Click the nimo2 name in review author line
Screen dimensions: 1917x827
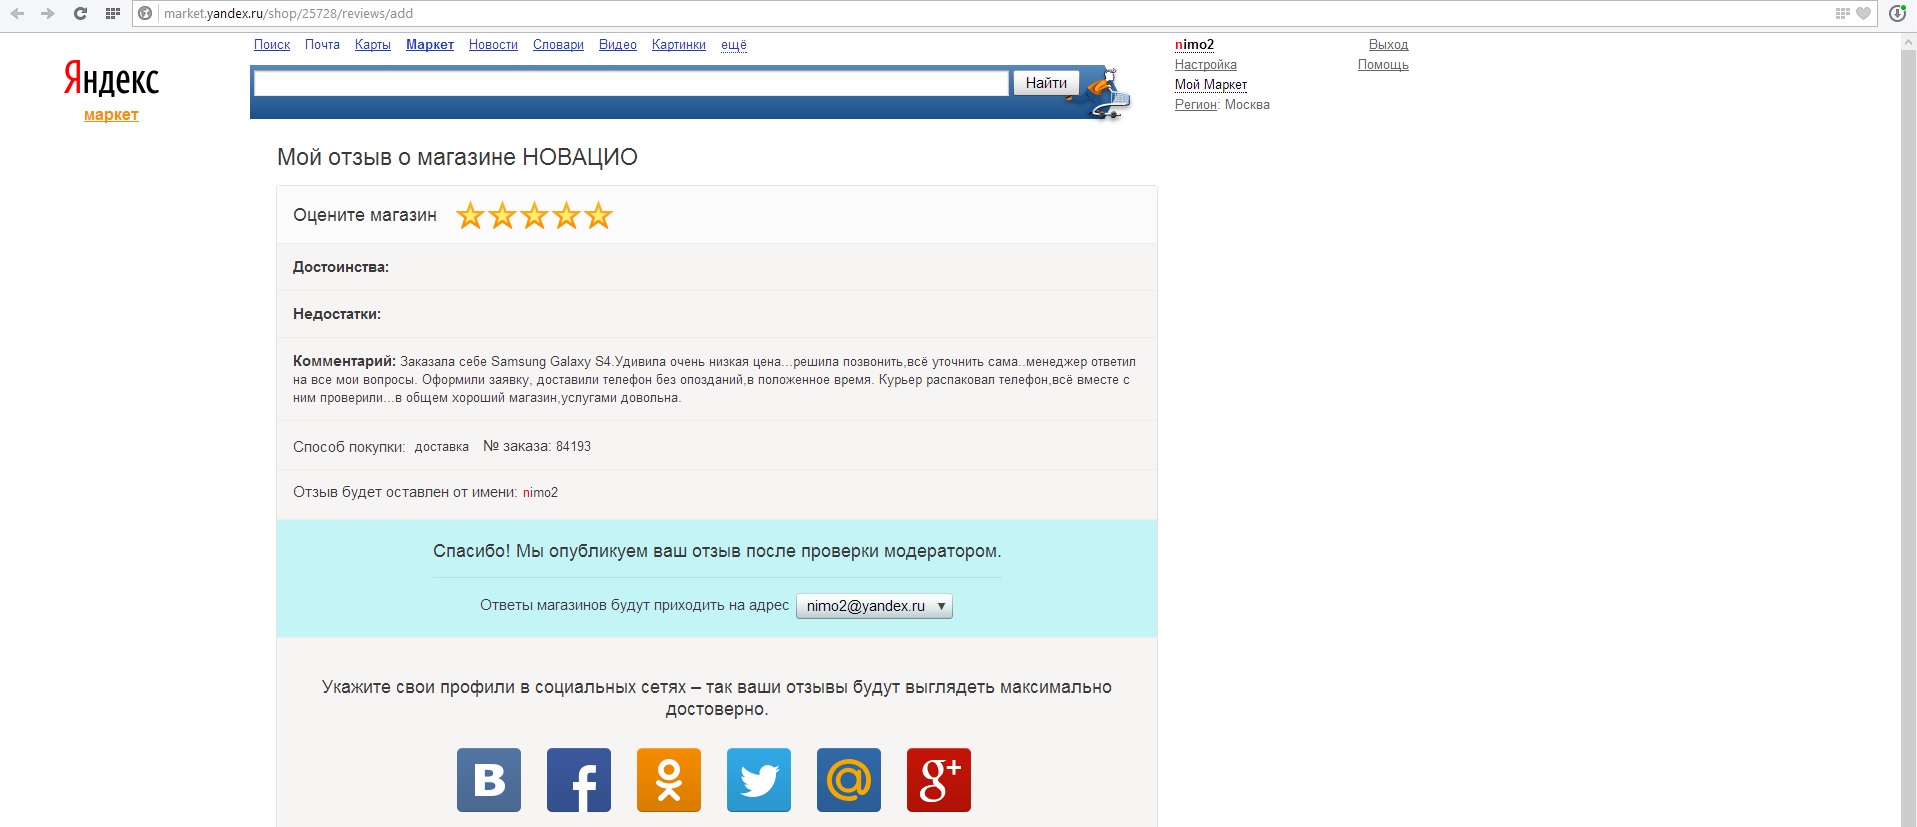click(540, 493)
